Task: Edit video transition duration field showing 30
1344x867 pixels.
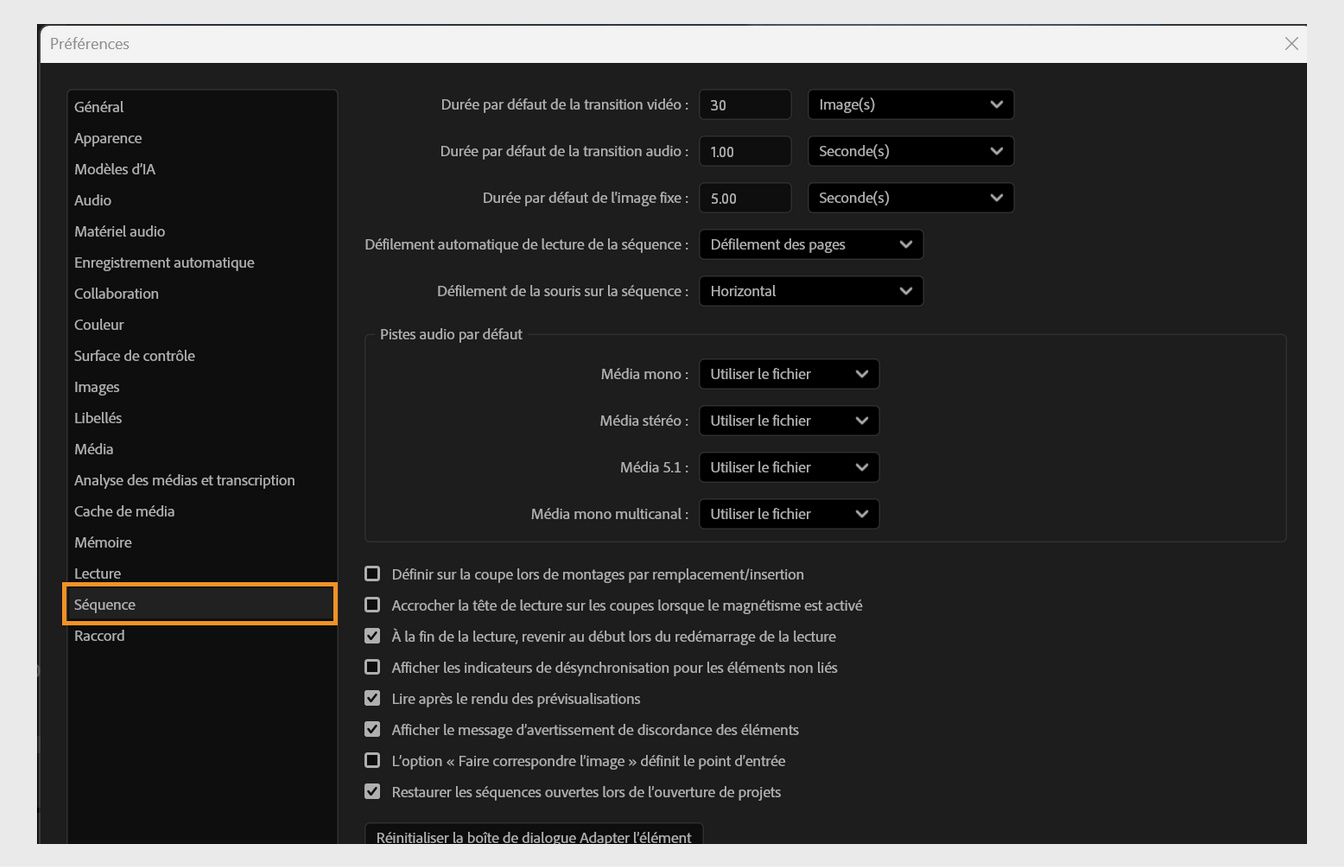Action: pos(745,105)
